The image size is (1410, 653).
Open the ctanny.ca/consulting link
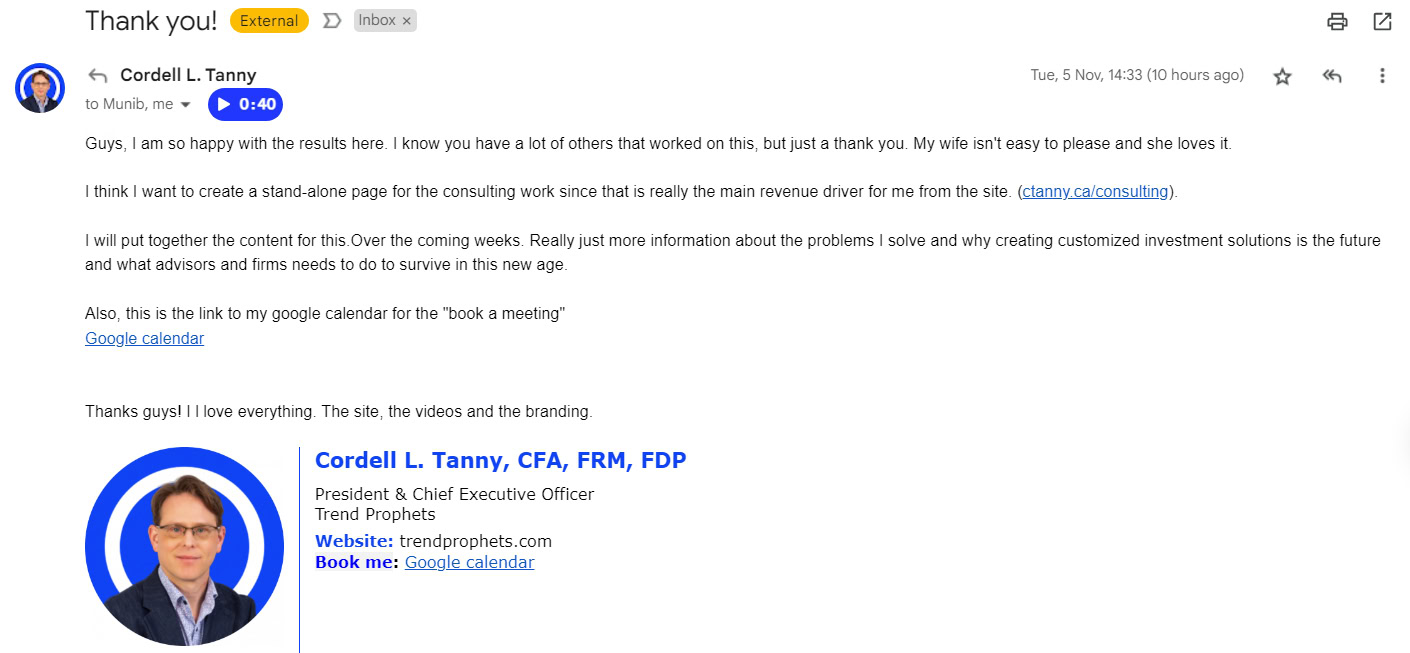point(1095,192)
